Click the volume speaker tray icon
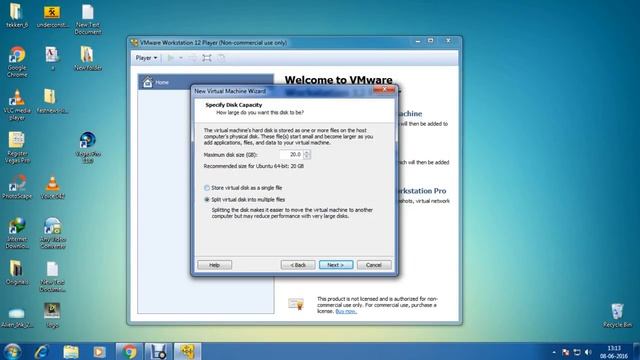Viewport: 640px width, 360px height. 588,351
